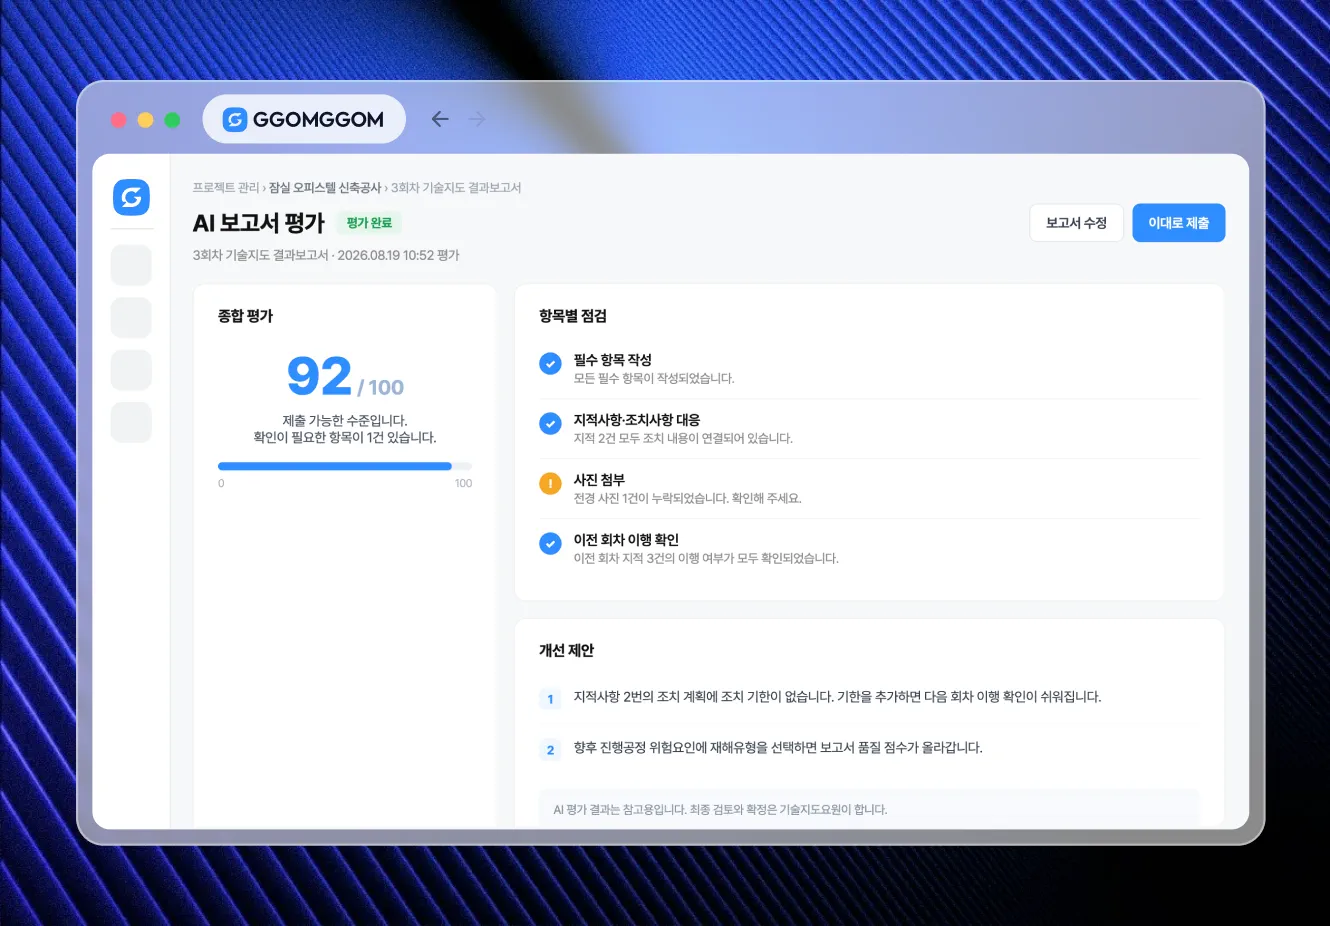Click the 92 score number
Screen dimensions: 1330x926
319,376
